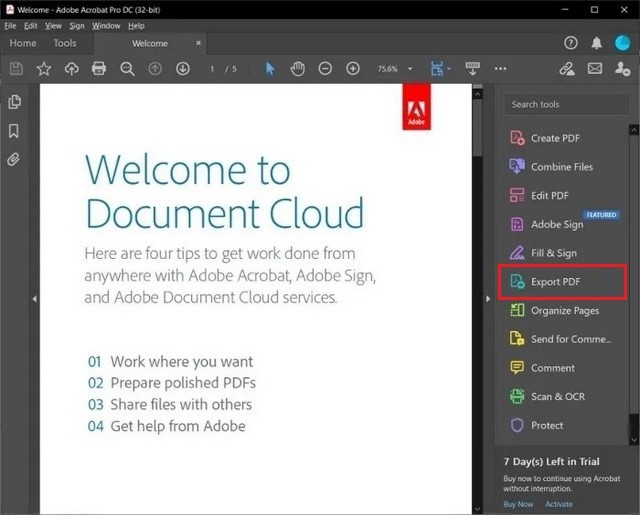Open the zoom level dropdown arrow
Viewport: 640px width, 515px height.
coord(410,69)
